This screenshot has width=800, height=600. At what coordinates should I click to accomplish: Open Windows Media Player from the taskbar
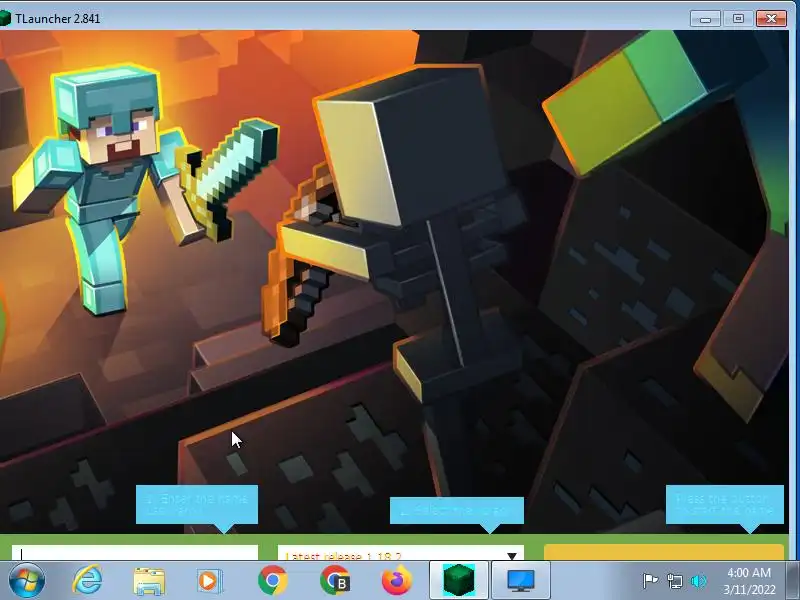click(210, 581)
